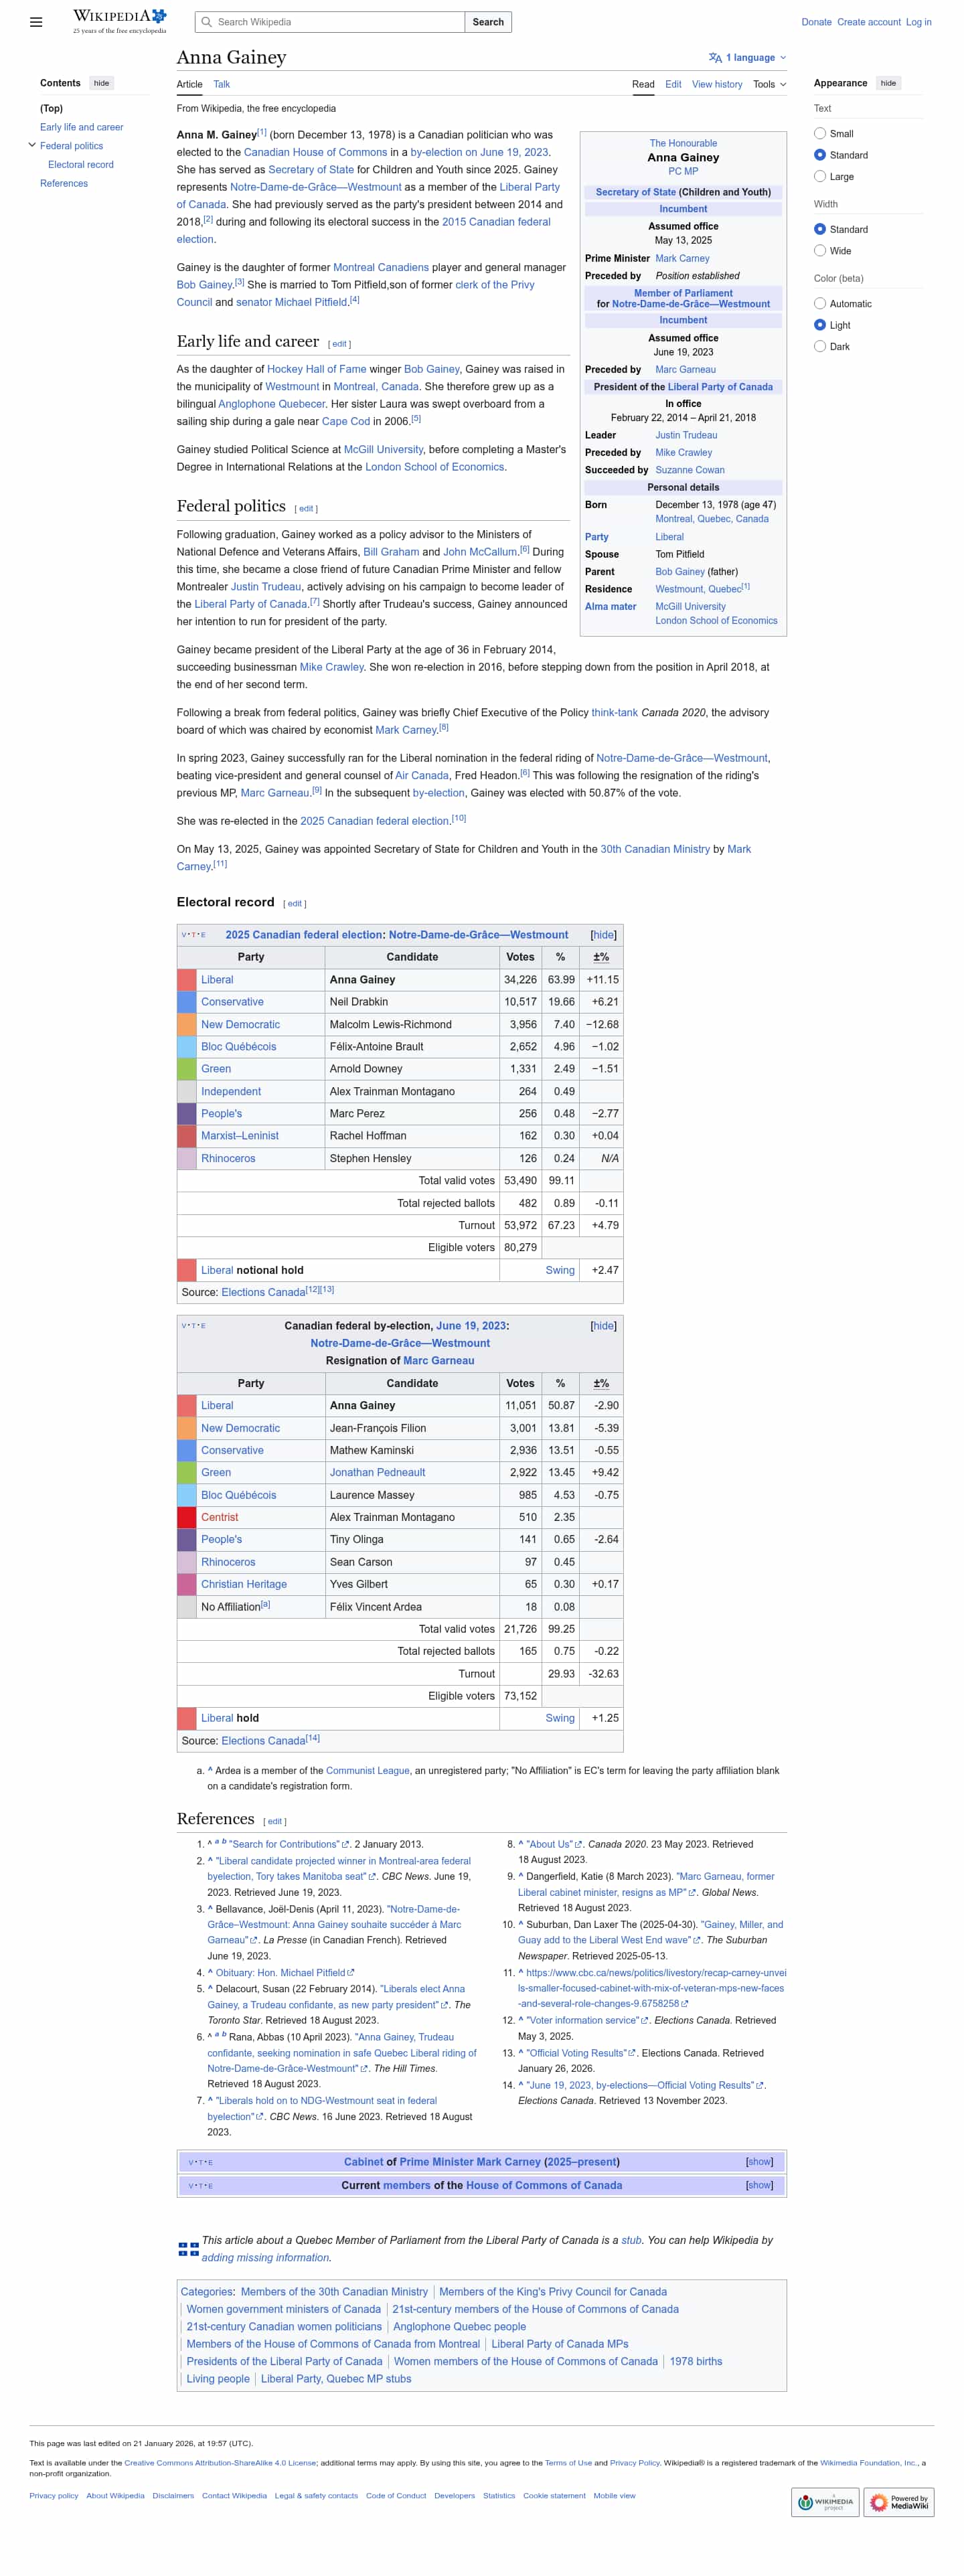Open external link icon for CBC reference 11
This screenshot has width=964, height=2576.
[685, 2003]
